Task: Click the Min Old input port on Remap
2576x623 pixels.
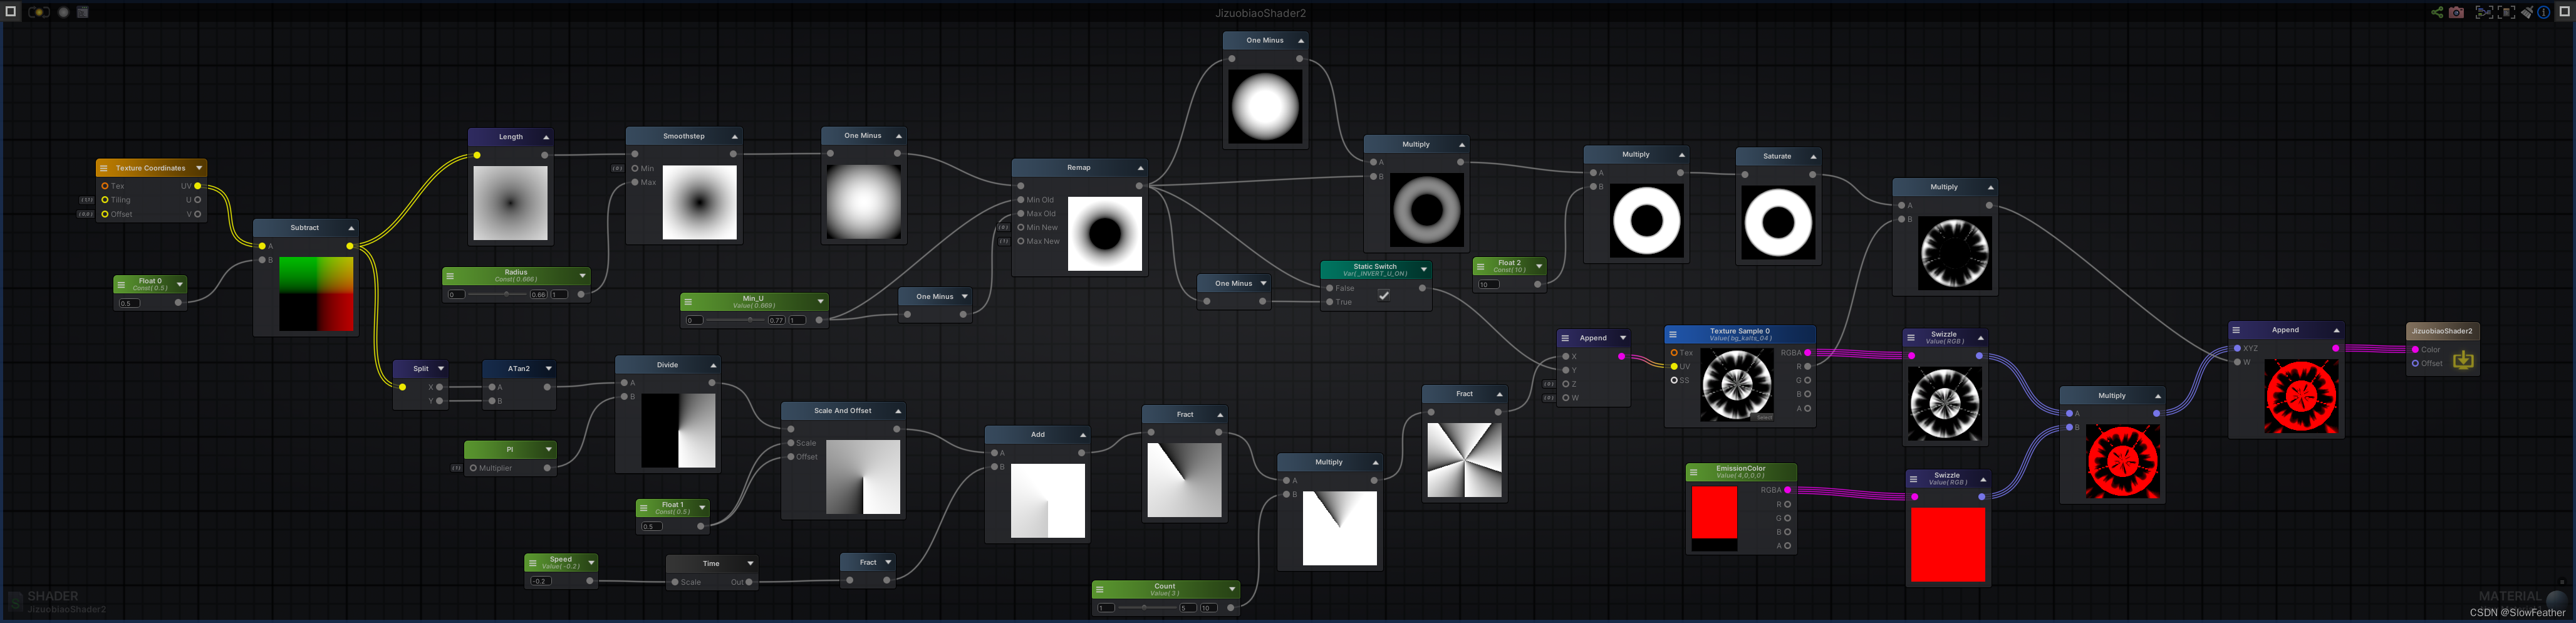Action: pyautogui.click(x=1020, y=200)
